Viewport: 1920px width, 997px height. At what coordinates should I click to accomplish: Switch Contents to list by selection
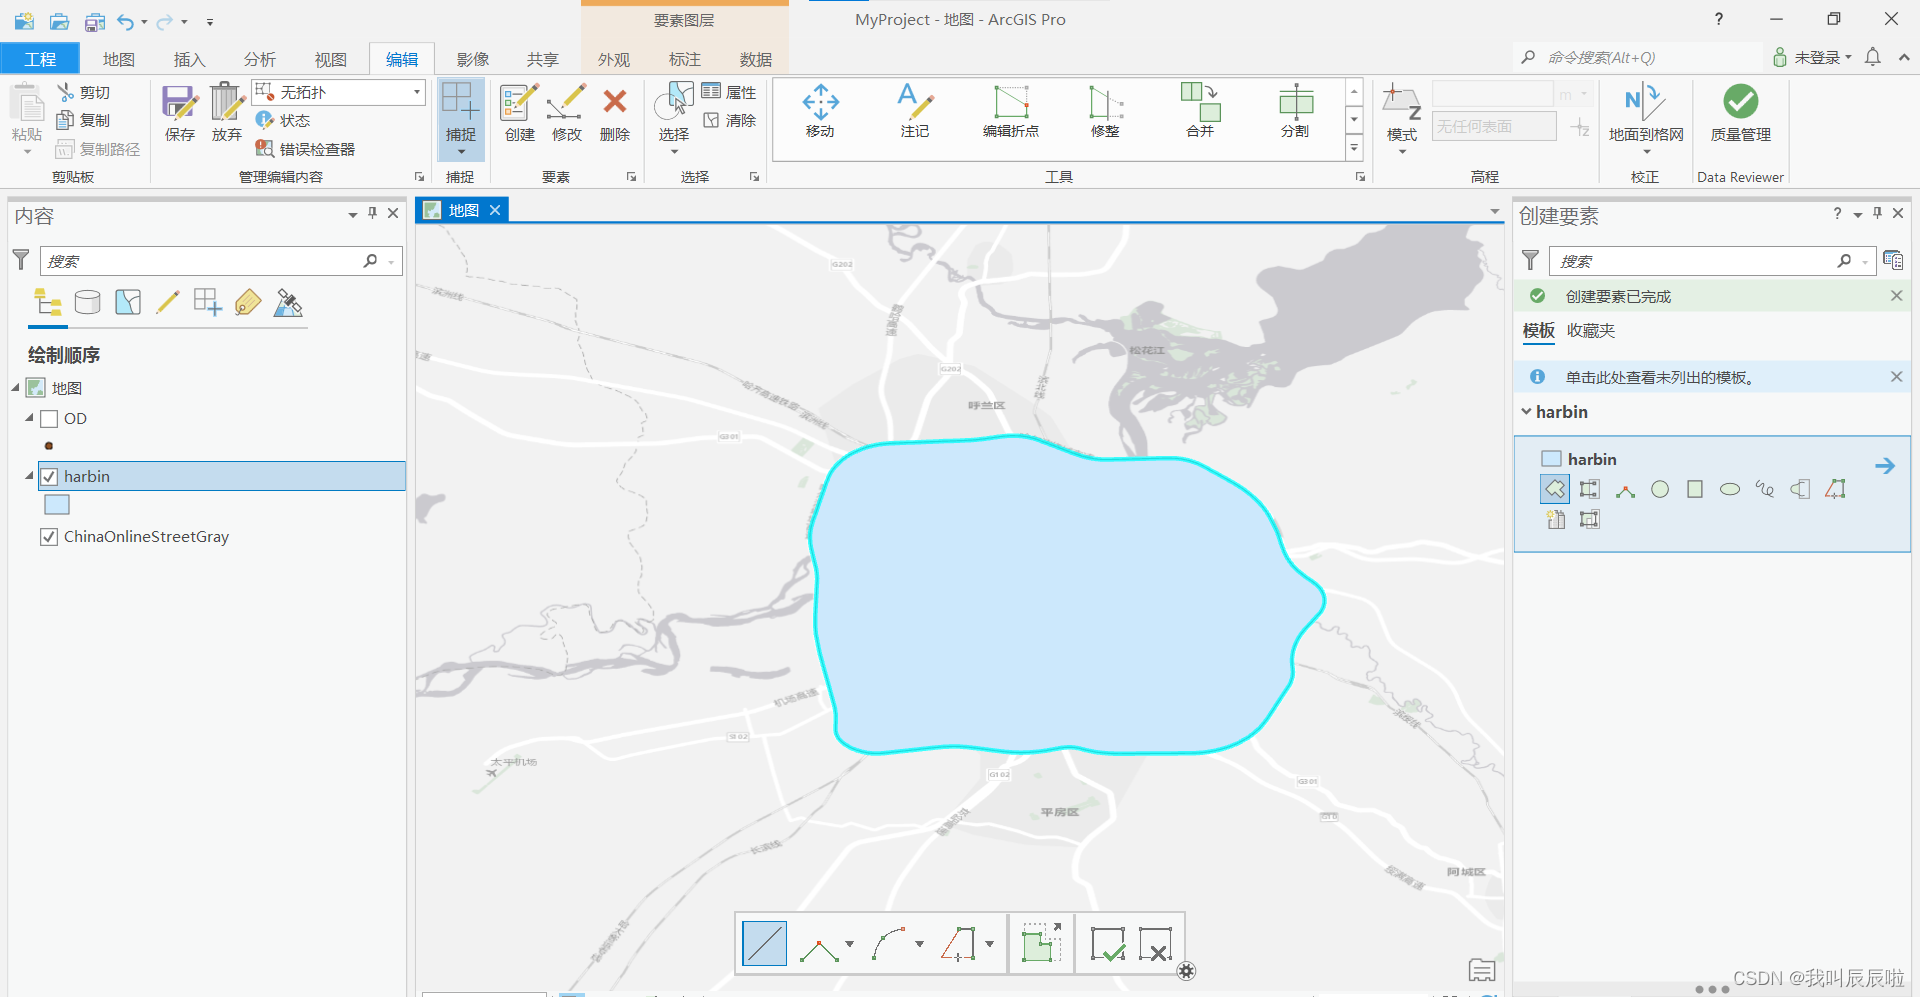(x=128, y=302)
